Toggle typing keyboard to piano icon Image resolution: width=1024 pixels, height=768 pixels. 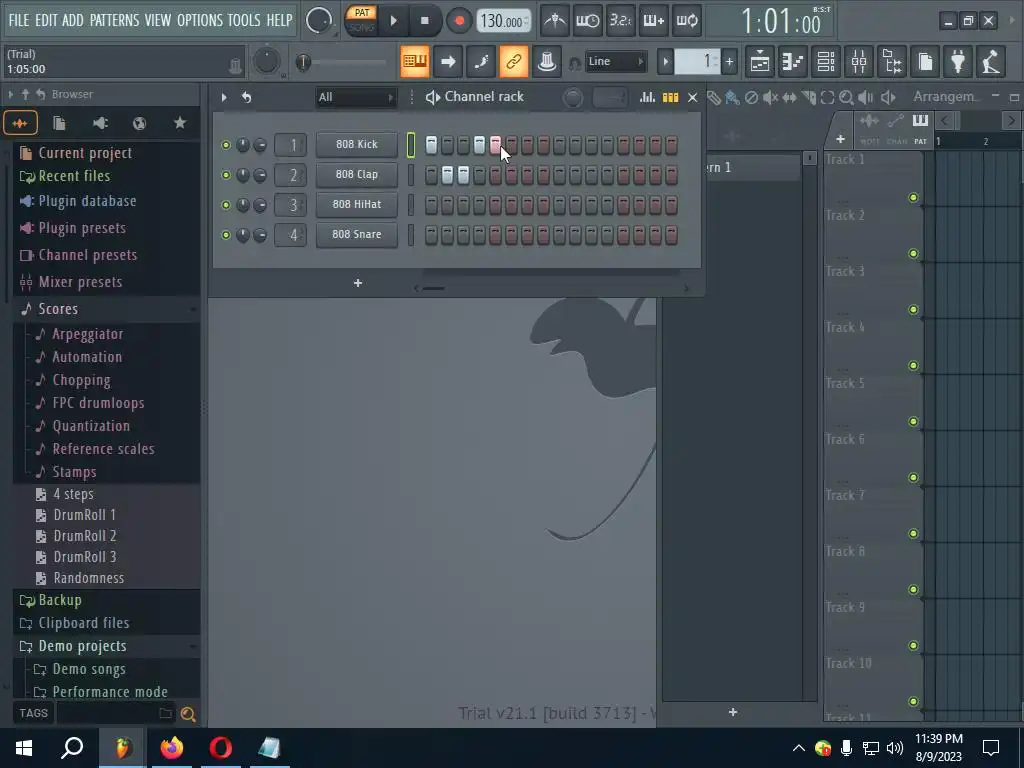coord(415,62)
